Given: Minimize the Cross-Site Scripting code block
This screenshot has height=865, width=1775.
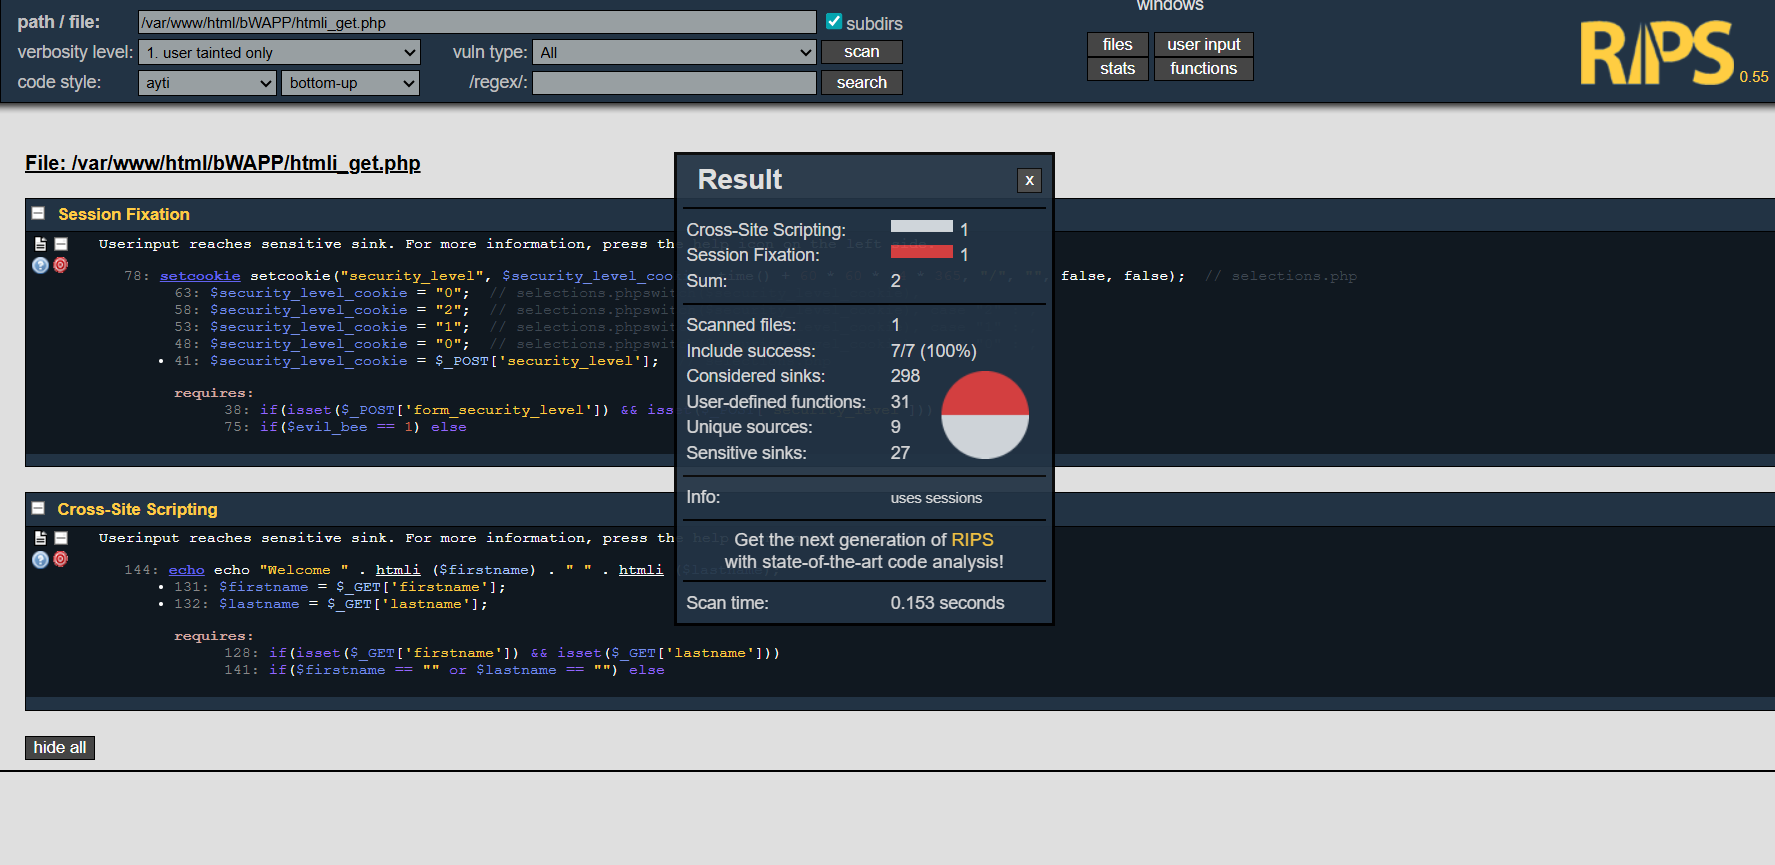Looking at the screenshot, I should 61,538.
